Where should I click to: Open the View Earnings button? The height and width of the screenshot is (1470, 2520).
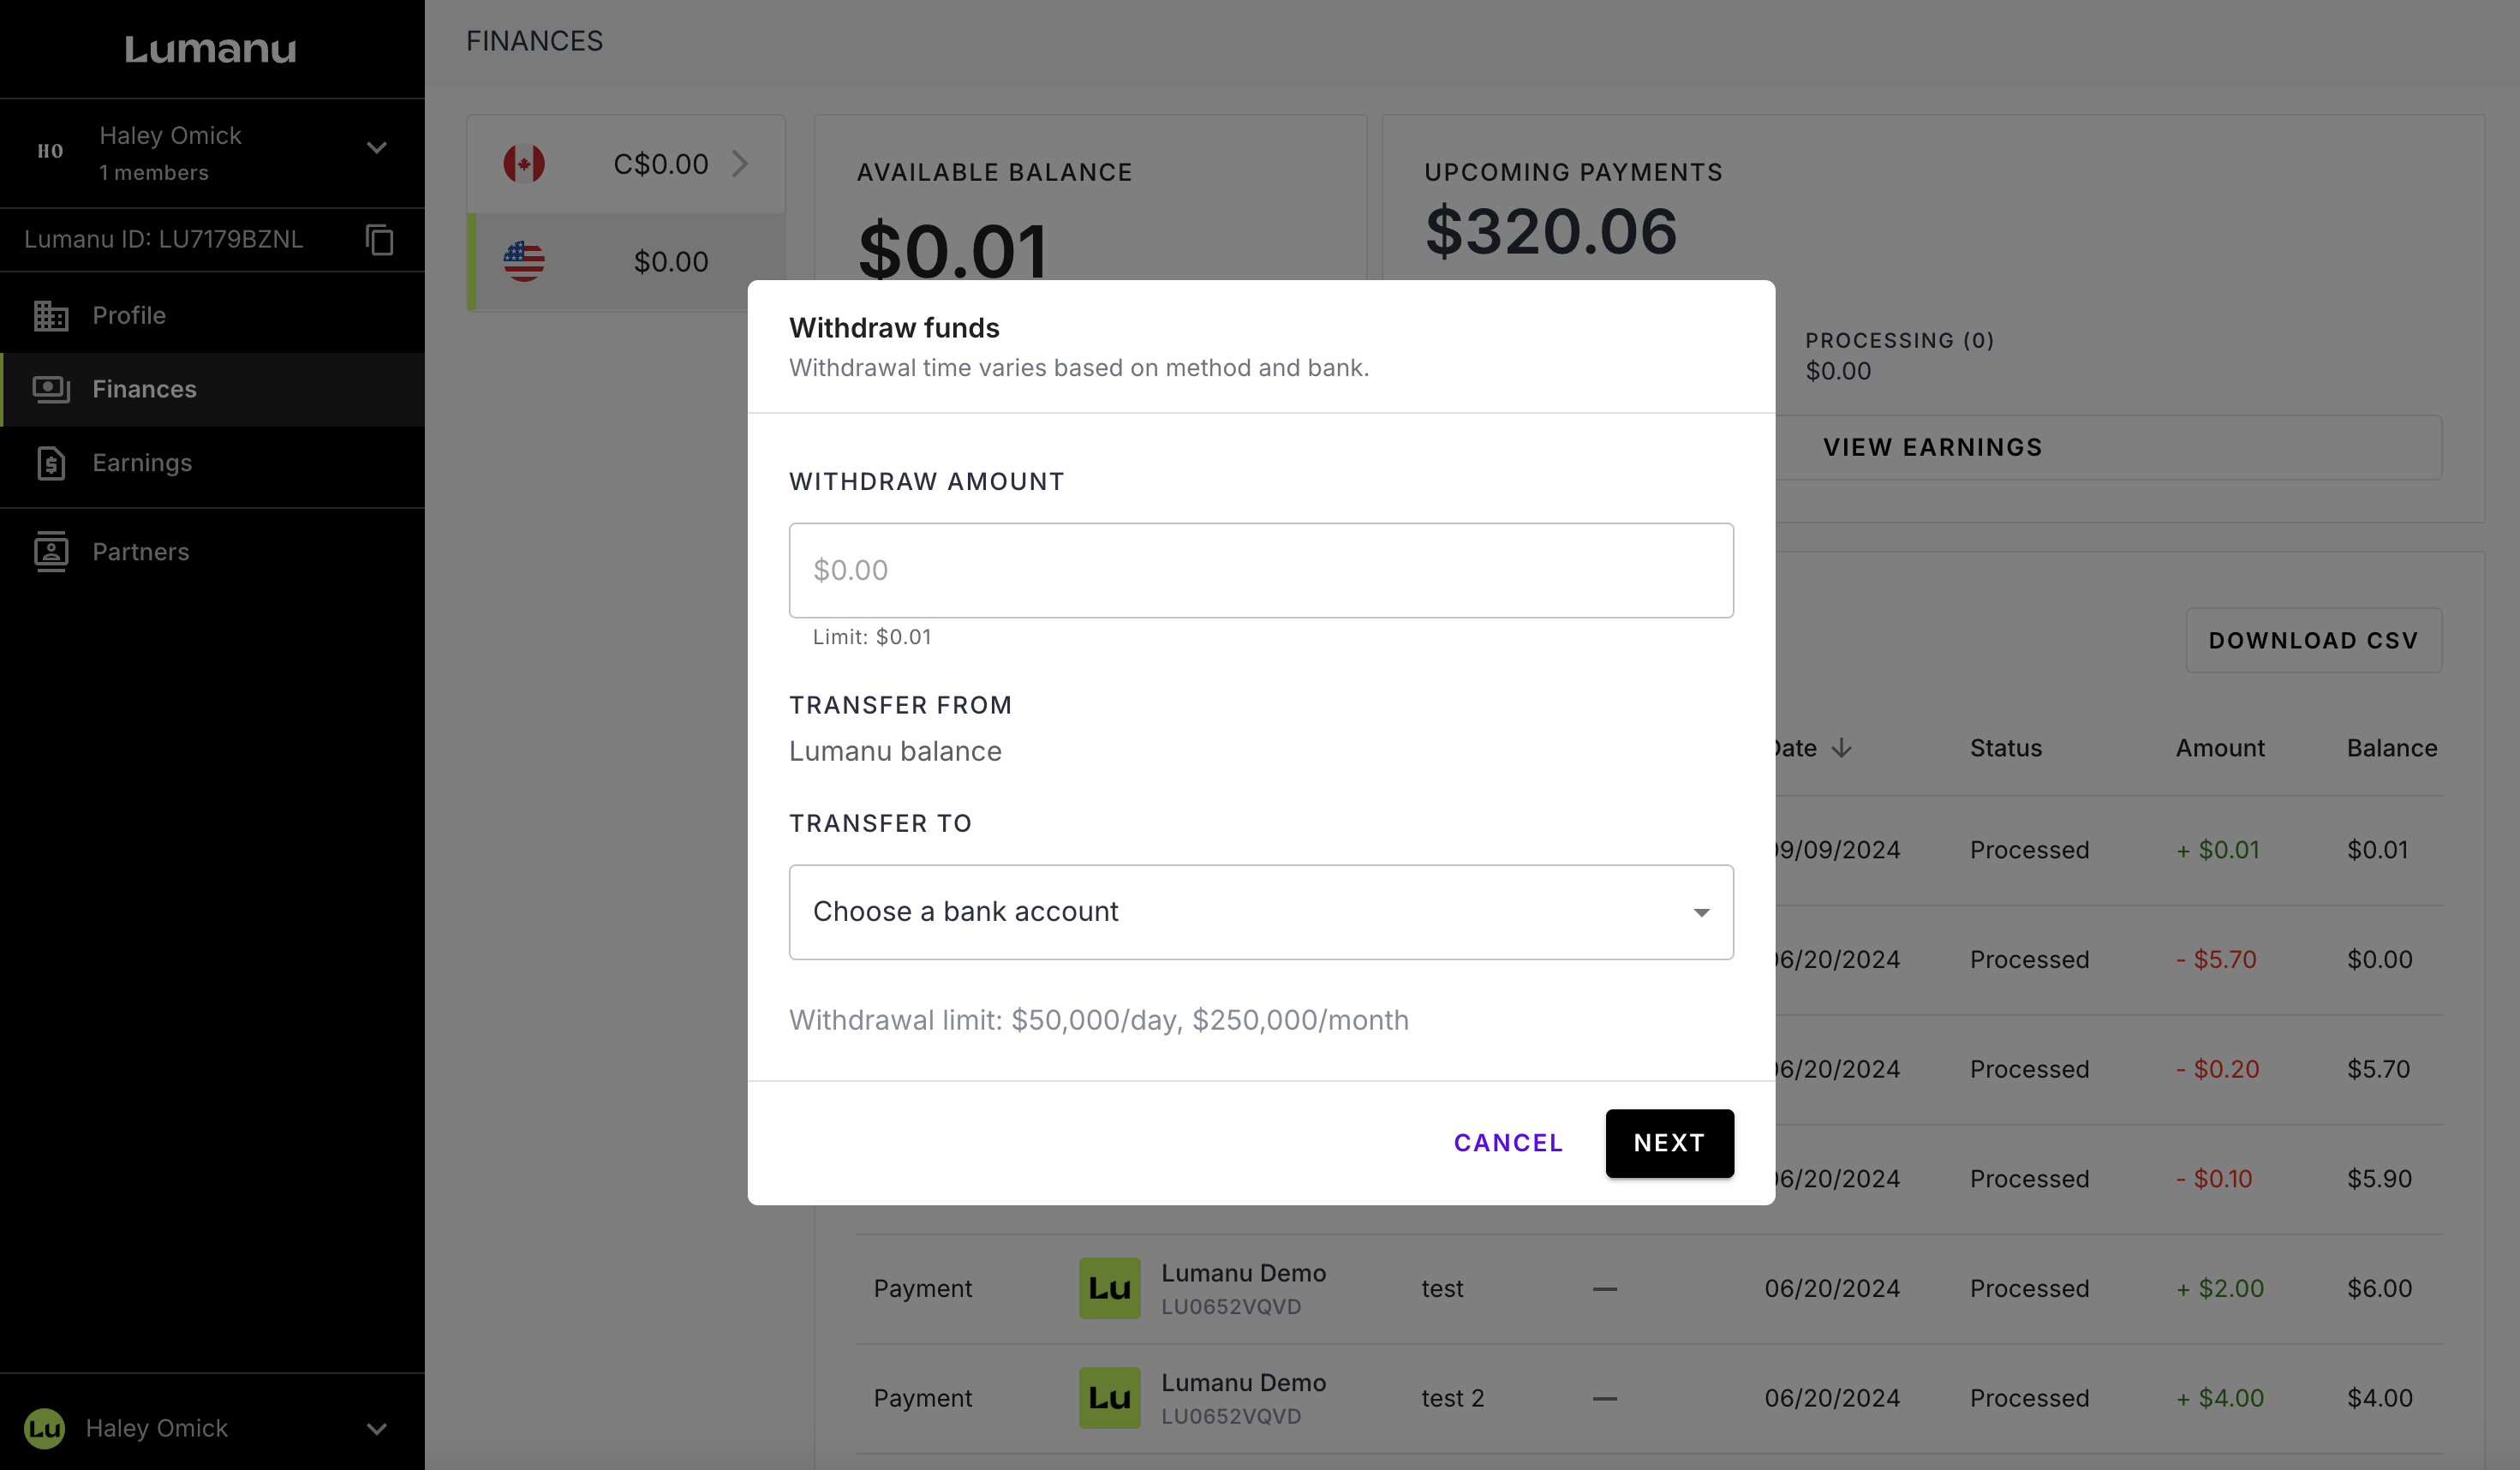pos(1932,448)
